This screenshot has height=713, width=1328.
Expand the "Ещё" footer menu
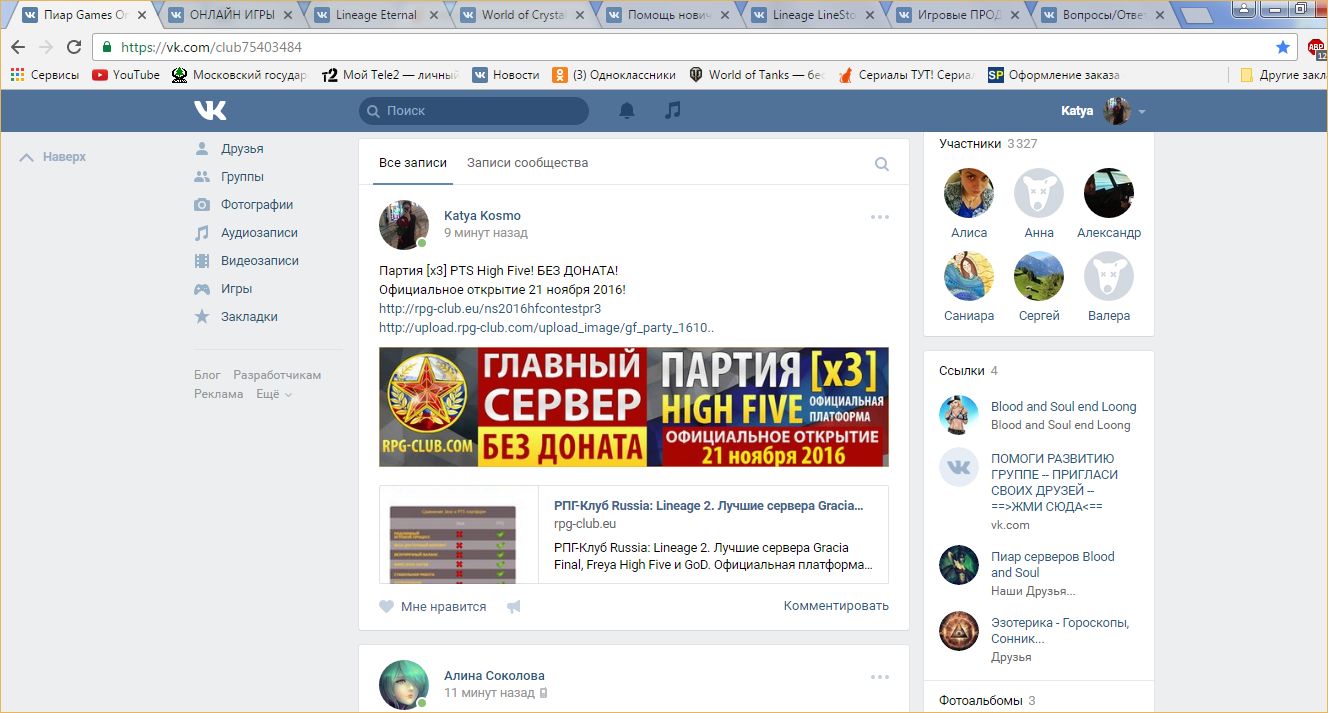tap(273, 394)
